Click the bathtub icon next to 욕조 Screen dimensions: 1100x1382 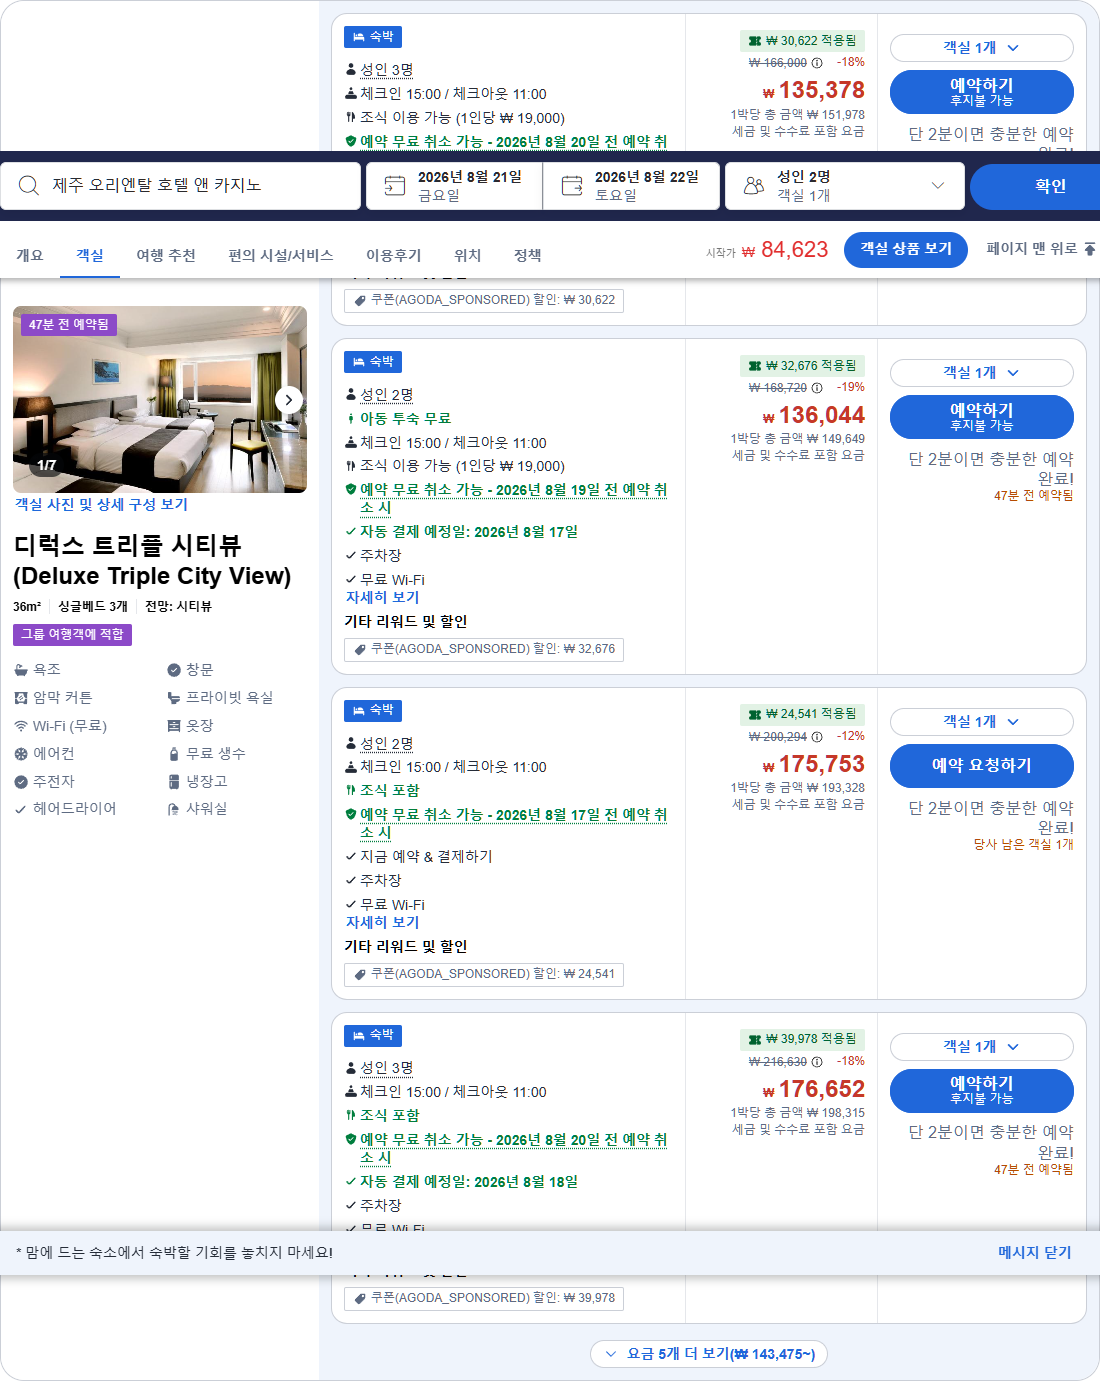point(21,670)
